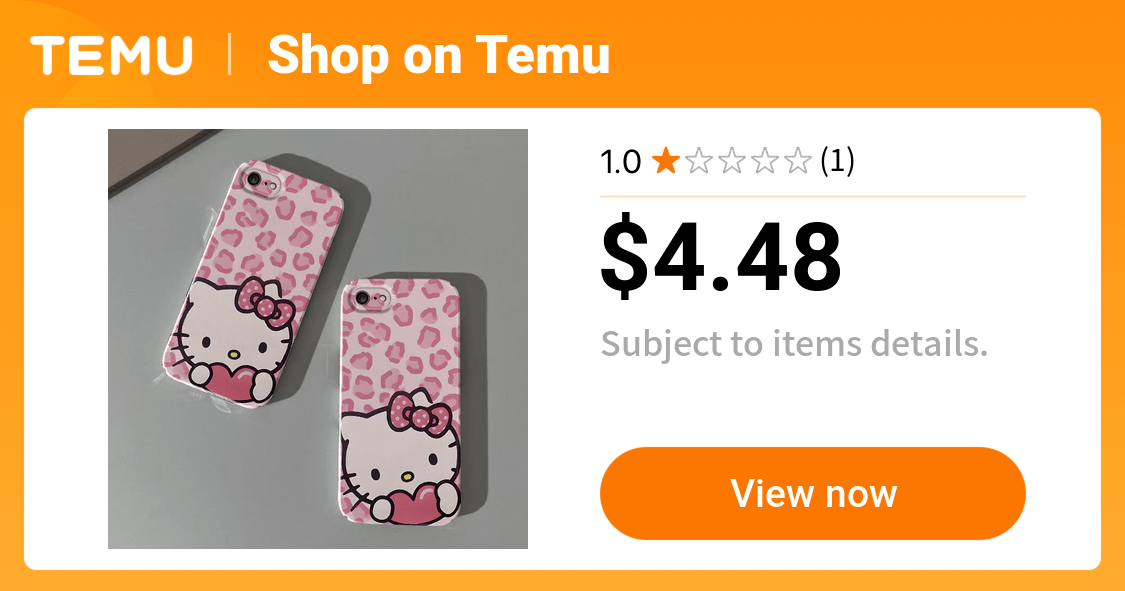The width and height of the screenshot is (1125, 591).
Task: Click the 1.0 rating score
Action: [620, 162]
